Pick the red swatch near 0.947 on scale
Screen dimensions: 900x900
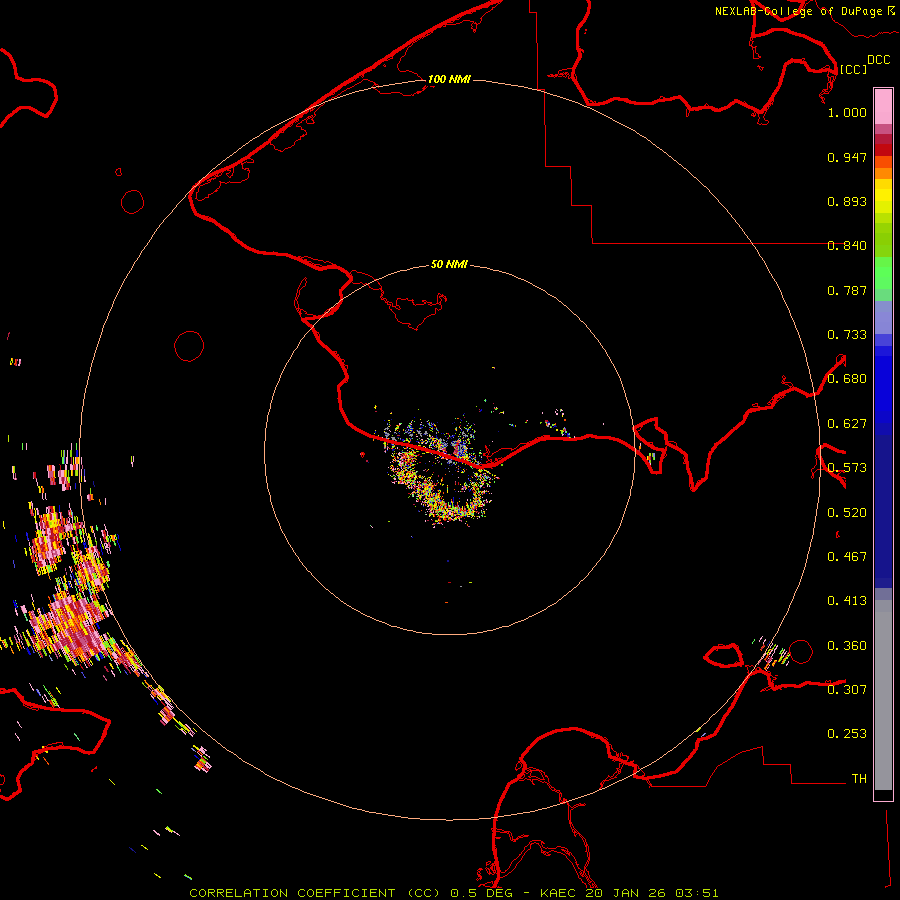[x=883, y=149]
